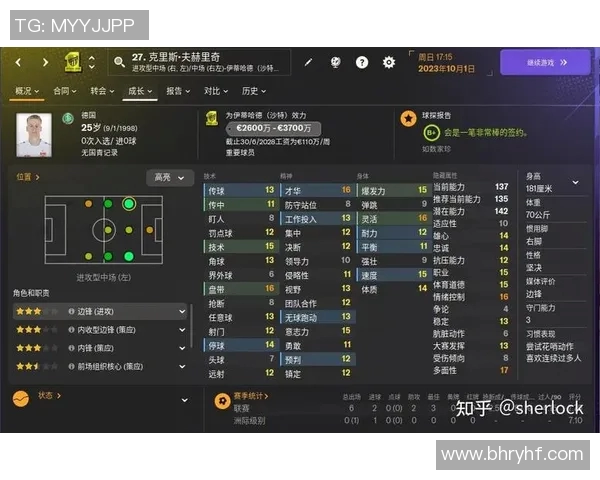Open the help question mark icon

(362, 62)
